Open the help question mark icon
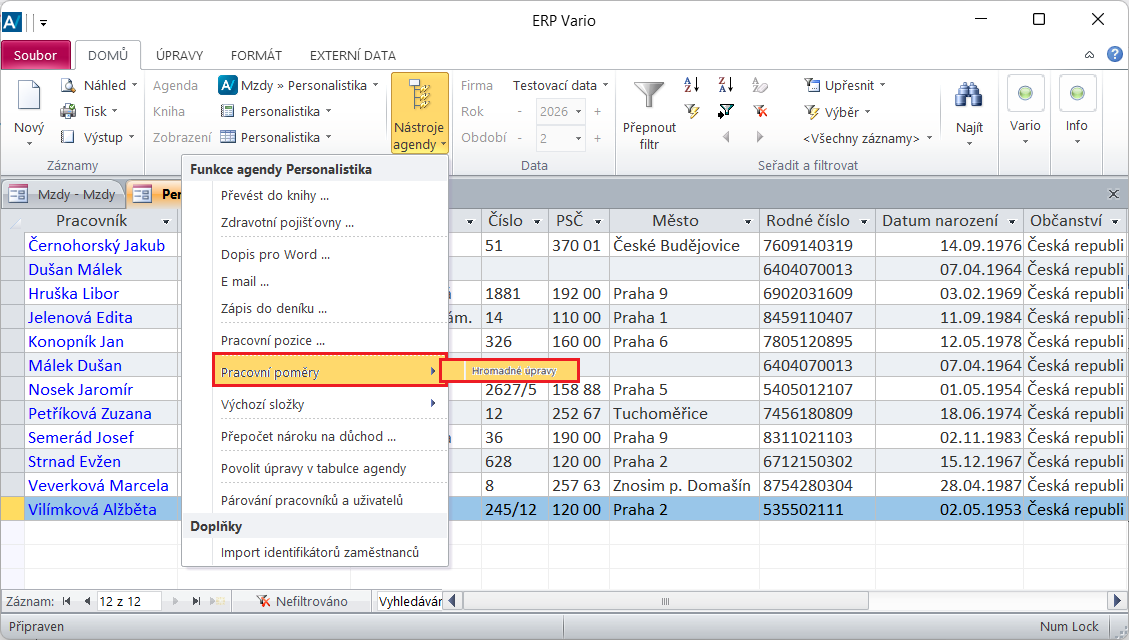1129x640 pixels. coord(1114,54)
